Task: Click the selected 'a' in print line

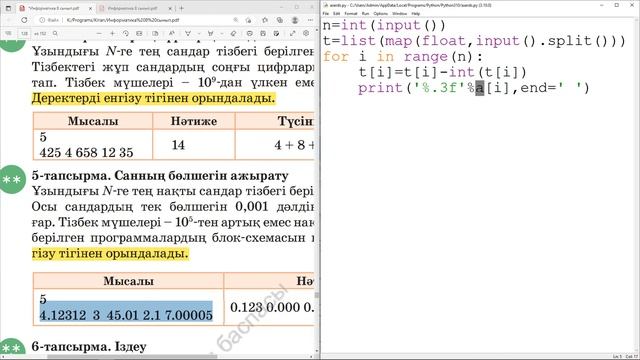Action: click(480, 88)
